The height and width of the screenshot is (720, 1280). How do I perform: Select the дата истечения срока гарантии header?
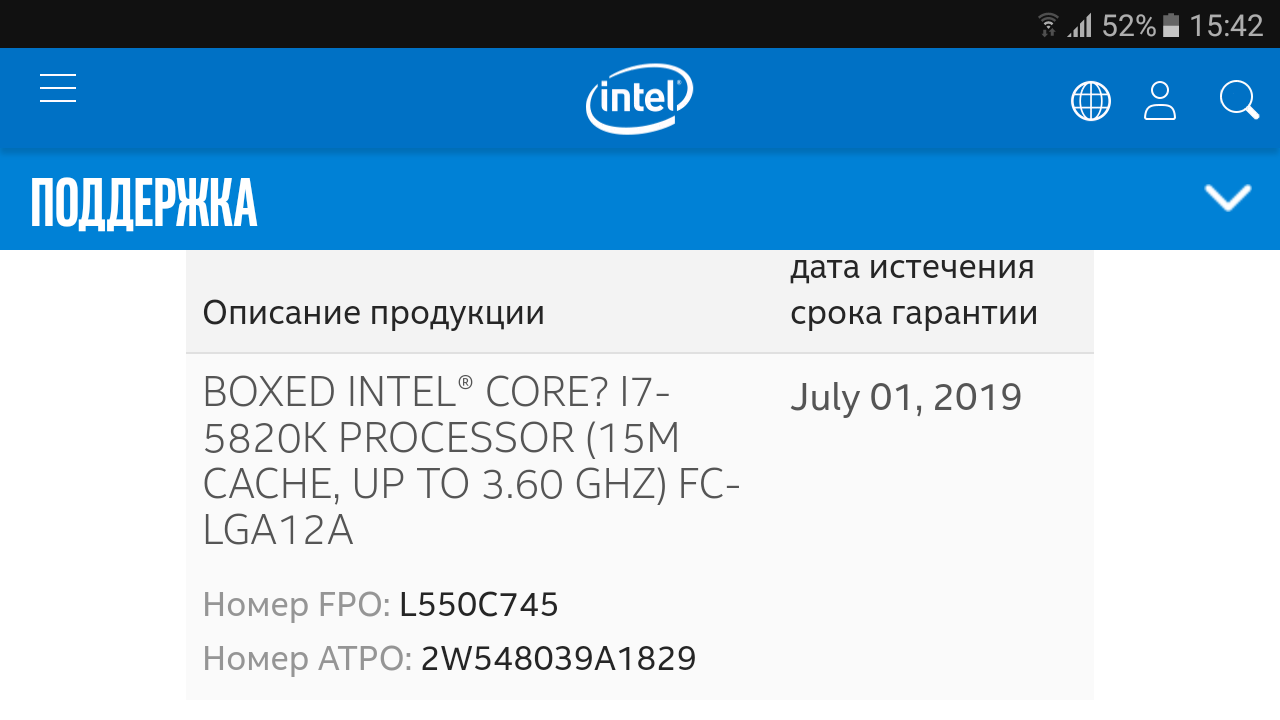[x=913, y=291]
